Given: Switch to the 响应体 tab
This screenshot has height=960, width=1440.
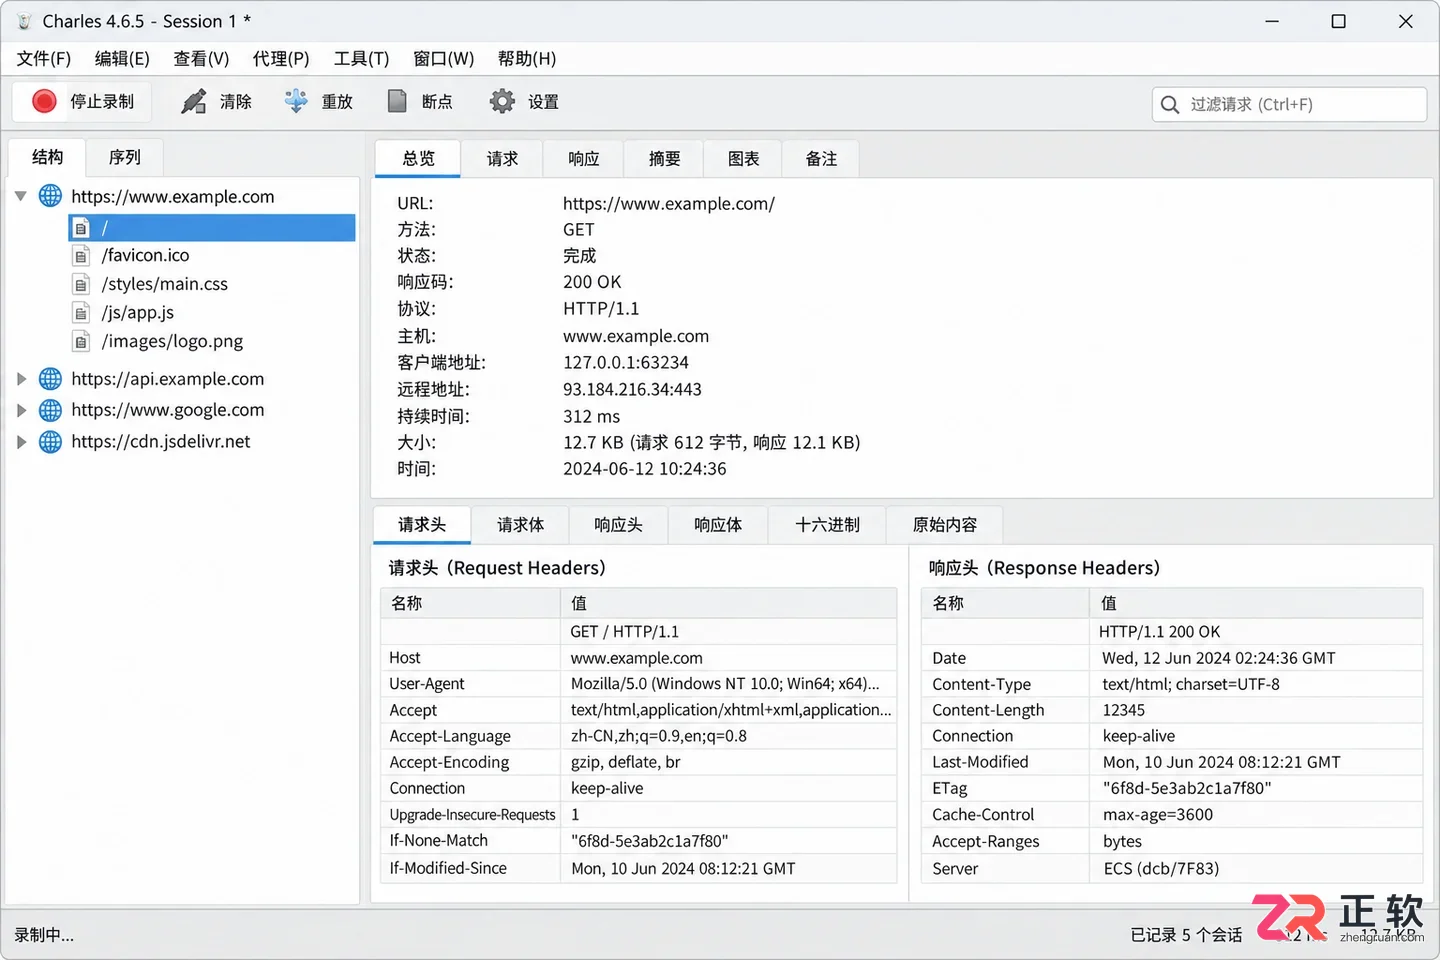Looking at the screenshot, I should click(718, 525).
